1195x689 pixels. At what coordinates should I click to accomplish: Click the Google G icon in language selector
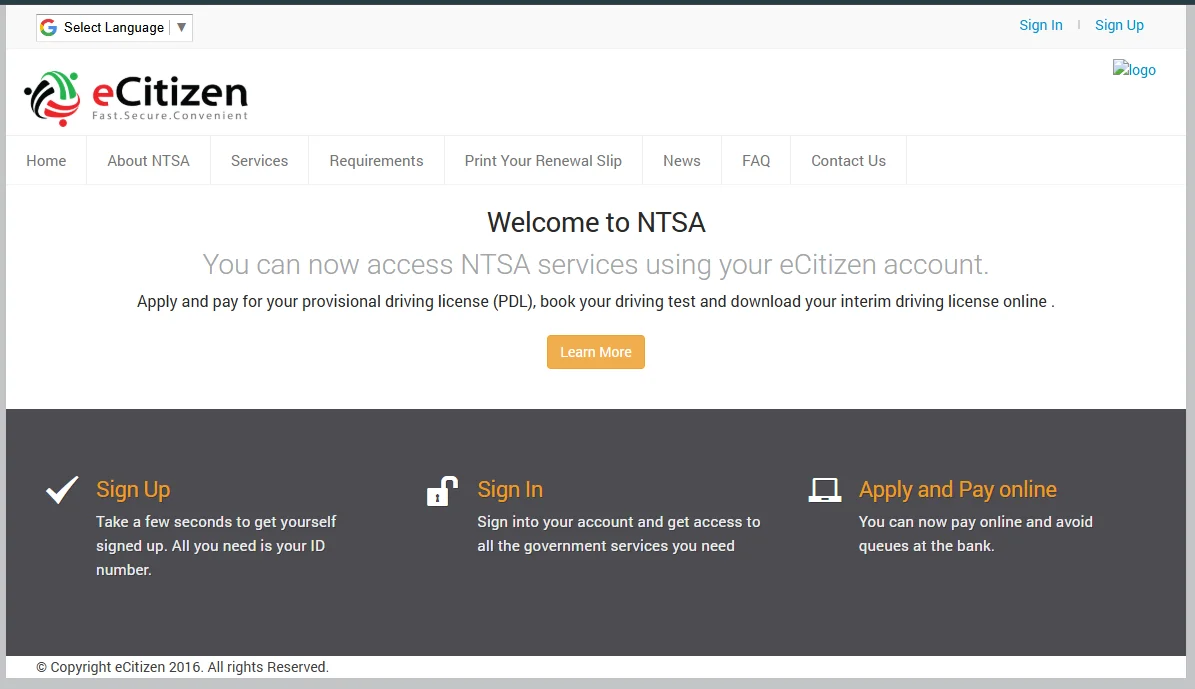[x=49, y=27]
